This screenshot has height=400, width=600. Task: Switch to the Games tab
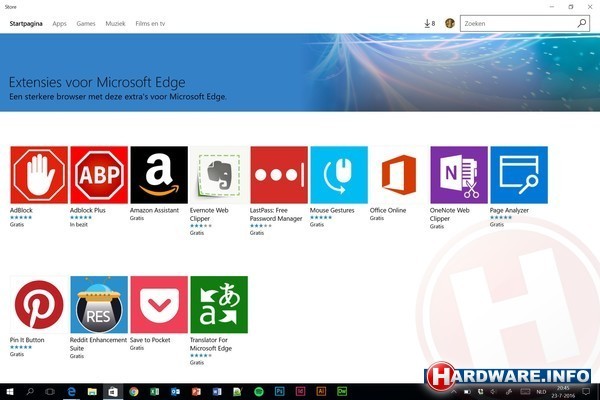pos(86,23)
